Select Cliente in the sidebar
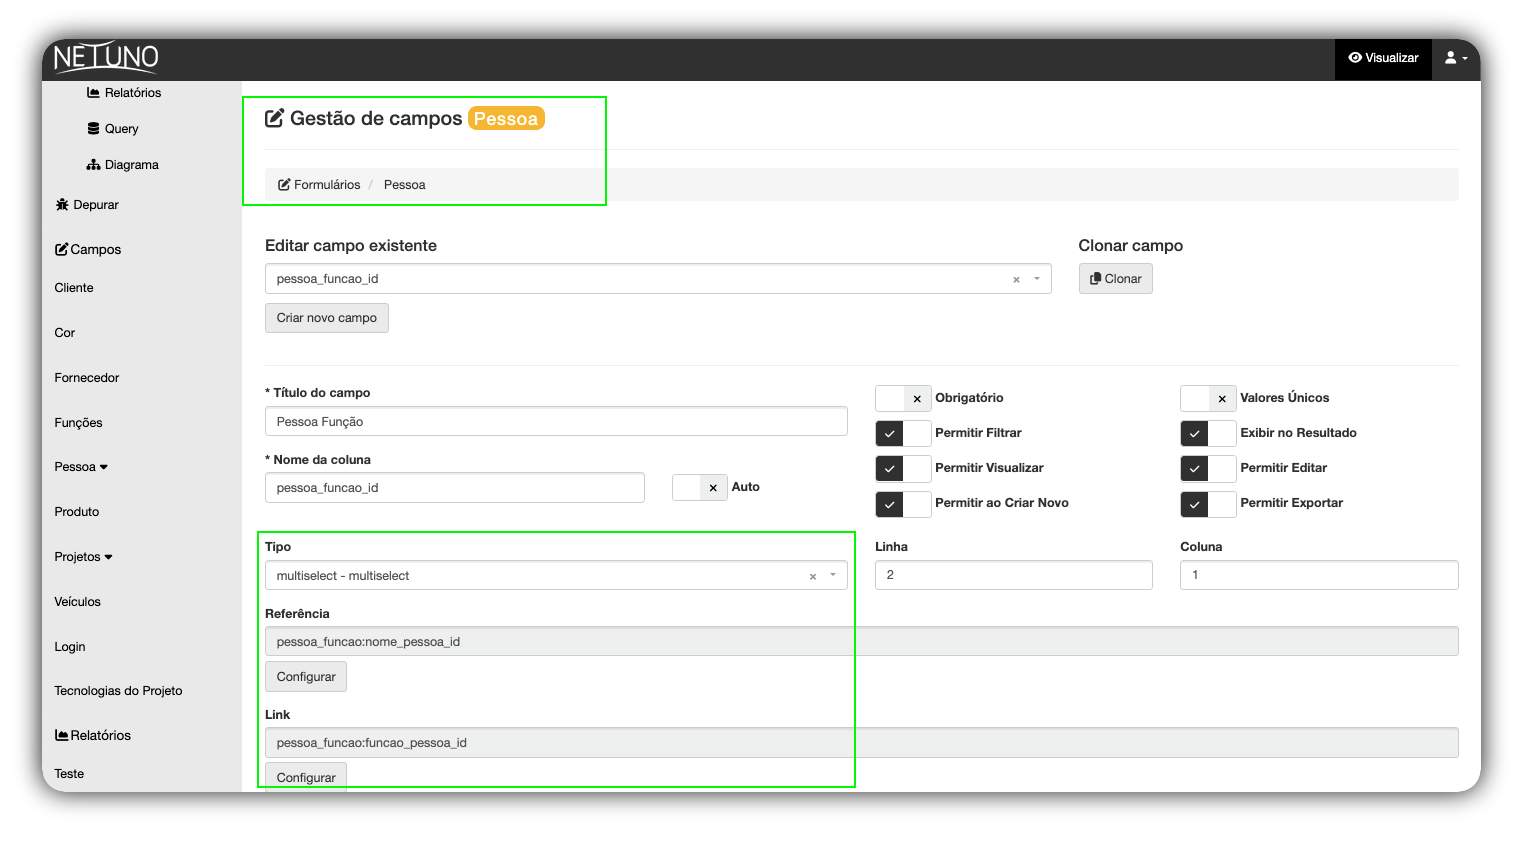 (x=73, y=287)
